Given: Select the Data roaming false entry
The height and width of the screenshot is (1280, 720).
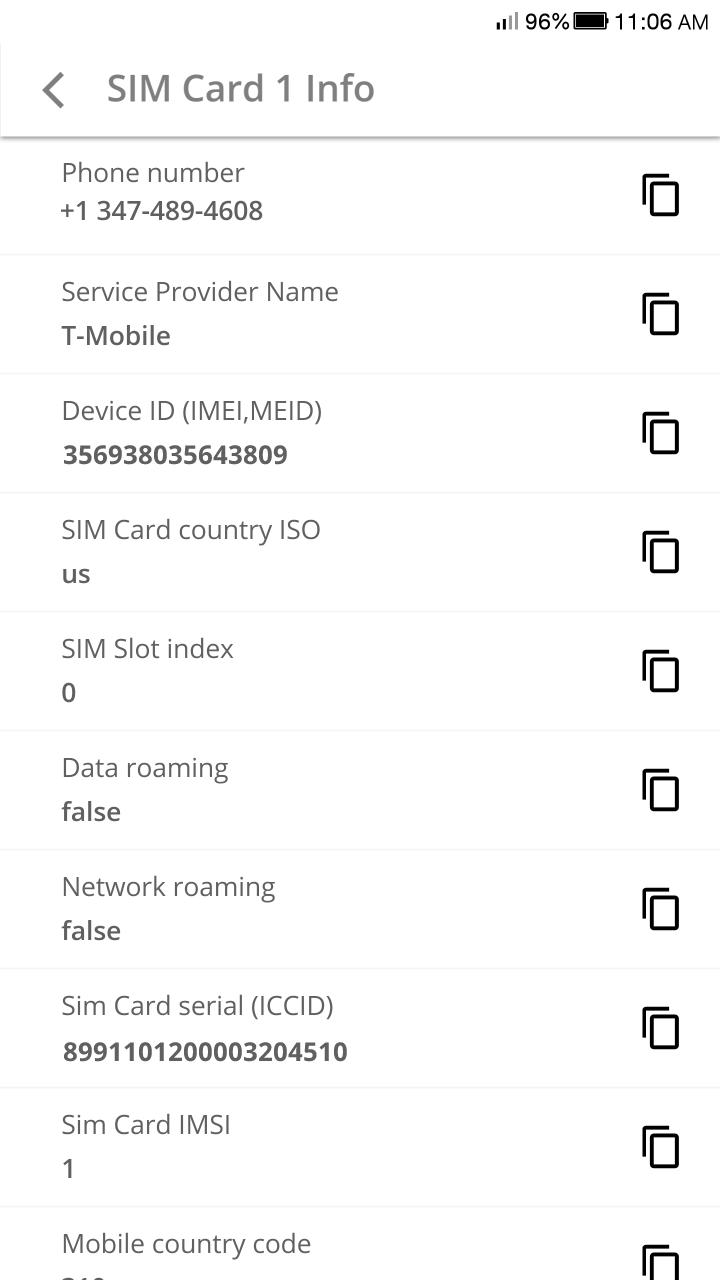Looking at the screenshot, I should pos(91,811).
